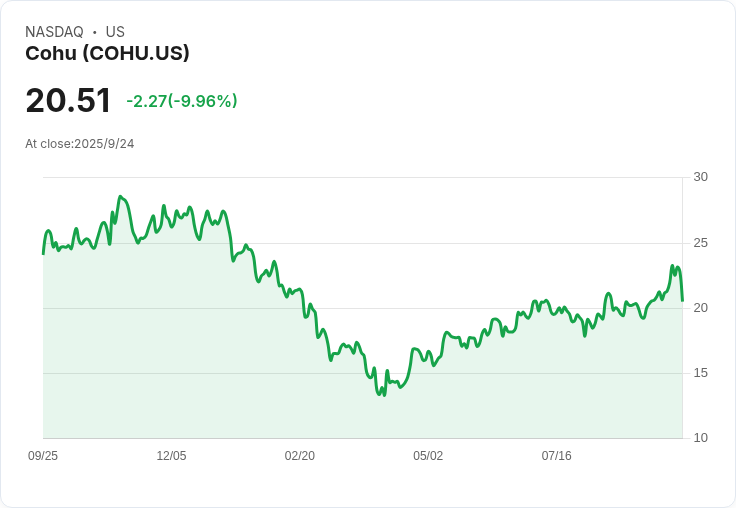Viewport: 736px width, 508px height.
Task: Click the 09/25 date on the x-axis
Action: [43, 456]
